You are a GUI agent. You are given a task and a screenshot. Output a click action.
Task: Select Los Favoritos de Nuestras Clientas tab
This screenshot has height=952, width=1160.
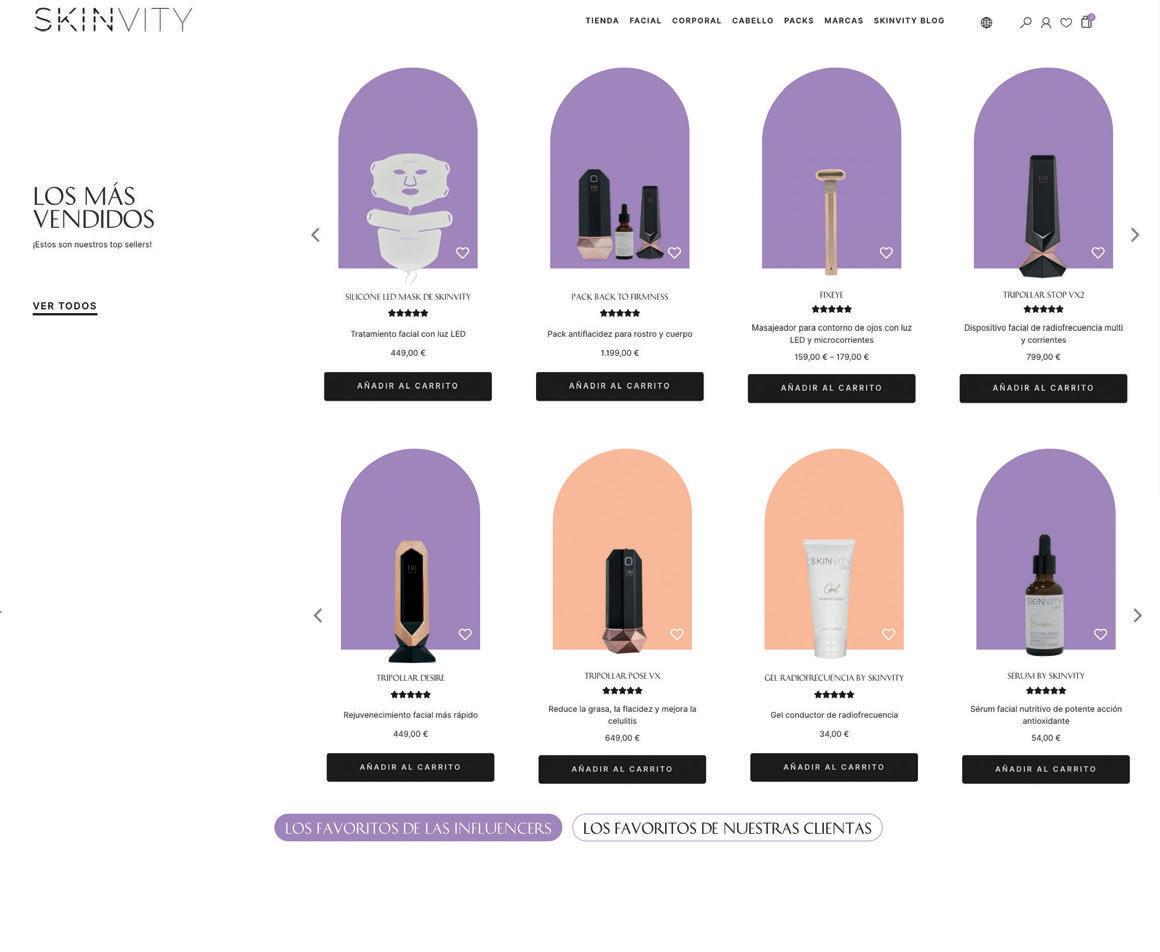[727, 828]
